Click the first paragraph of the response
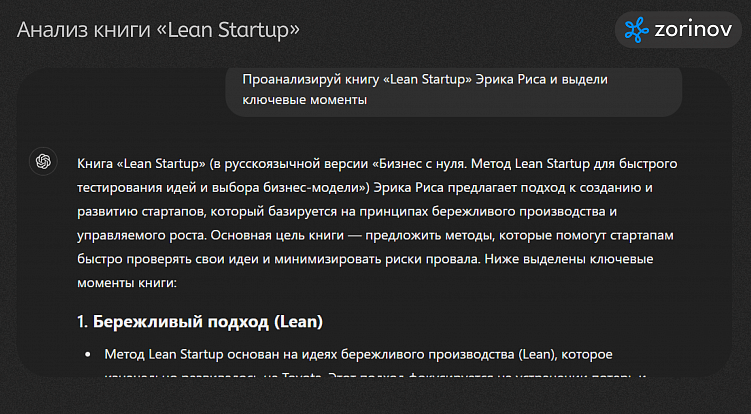 (x=372, y=223)
